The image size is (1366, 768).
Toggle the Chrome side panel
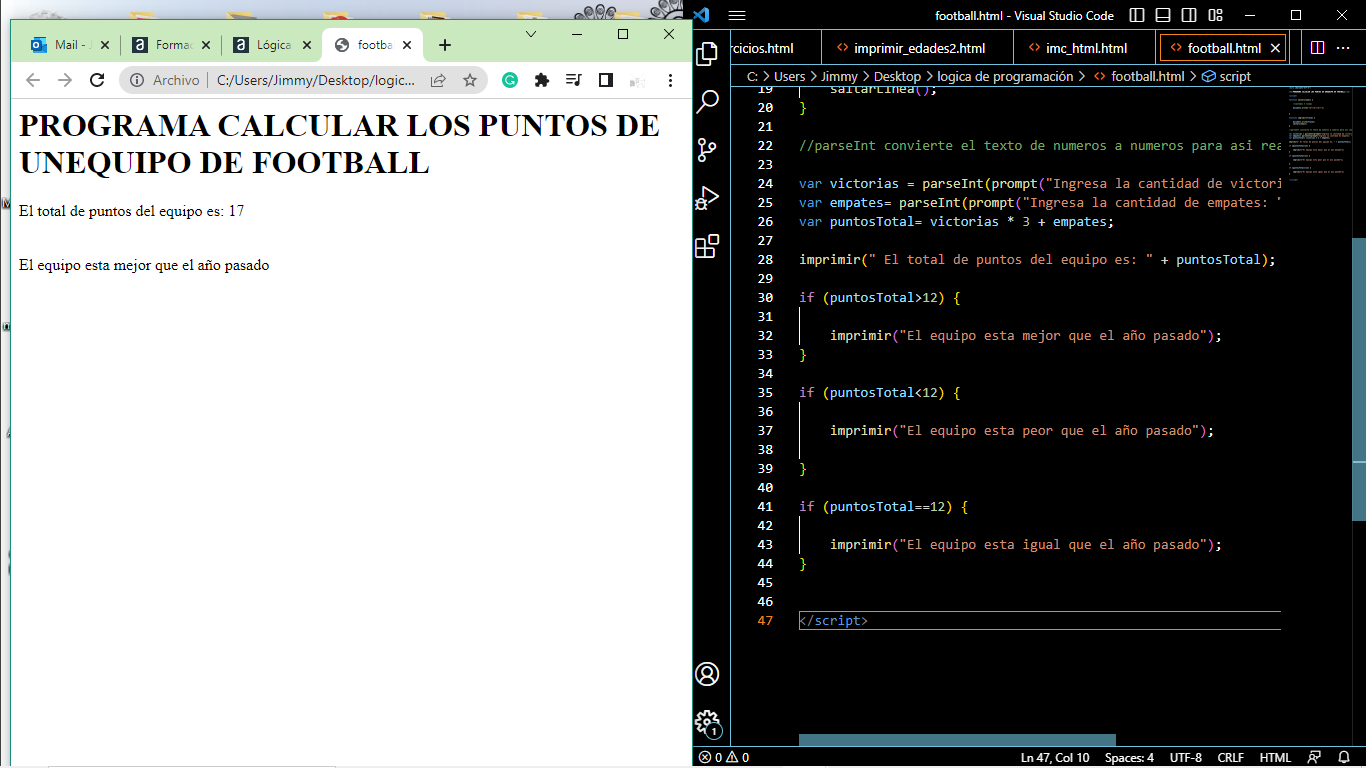[x=606, y=80]
